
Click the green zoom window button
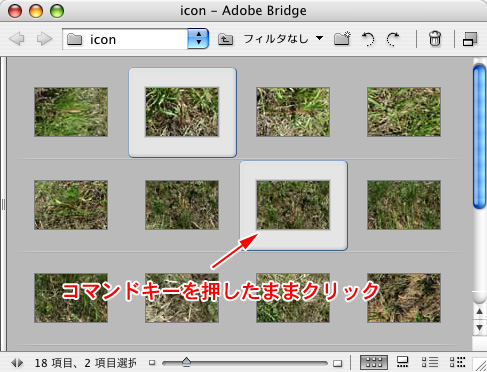click(57, 11)
